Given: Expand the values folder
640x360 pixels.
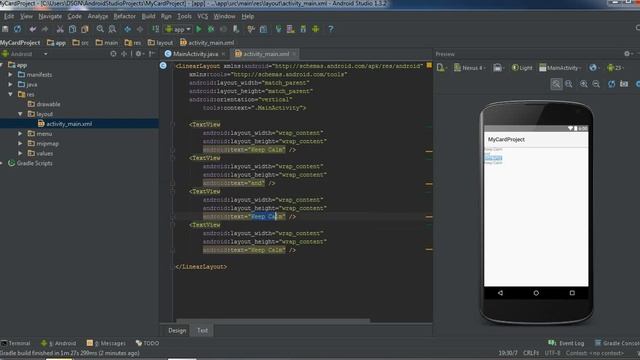Looking at the screenshot, I should (x=20, y=153).
